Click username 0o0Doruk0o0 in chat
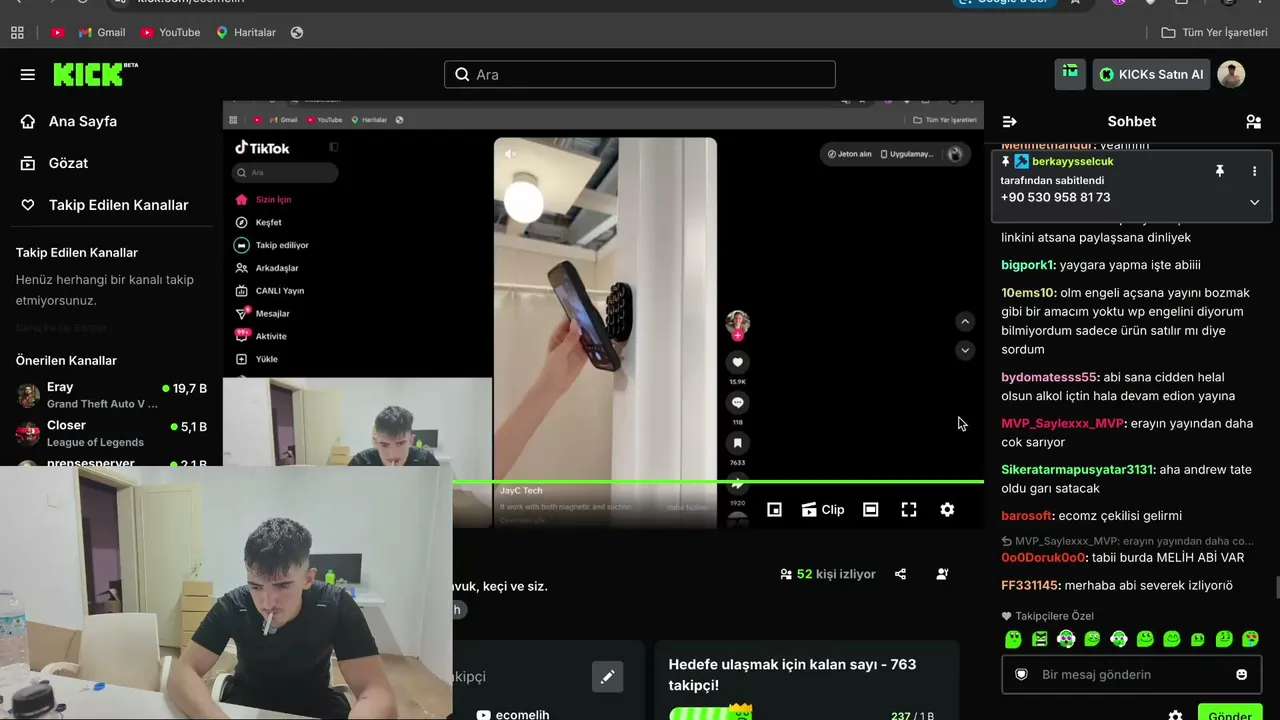This screenshot has height=720, width=1280. [1043, 557]
